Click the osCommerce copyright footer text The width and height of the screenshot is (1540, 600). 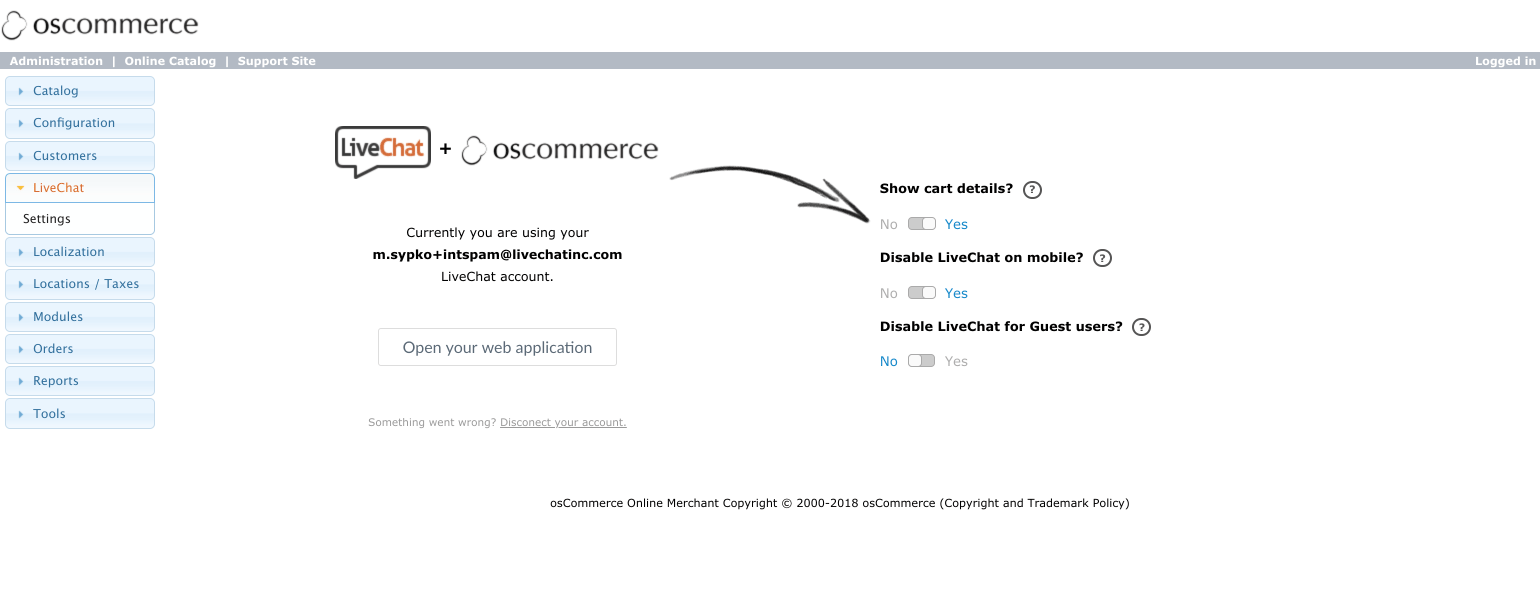[x=840, y=503]
